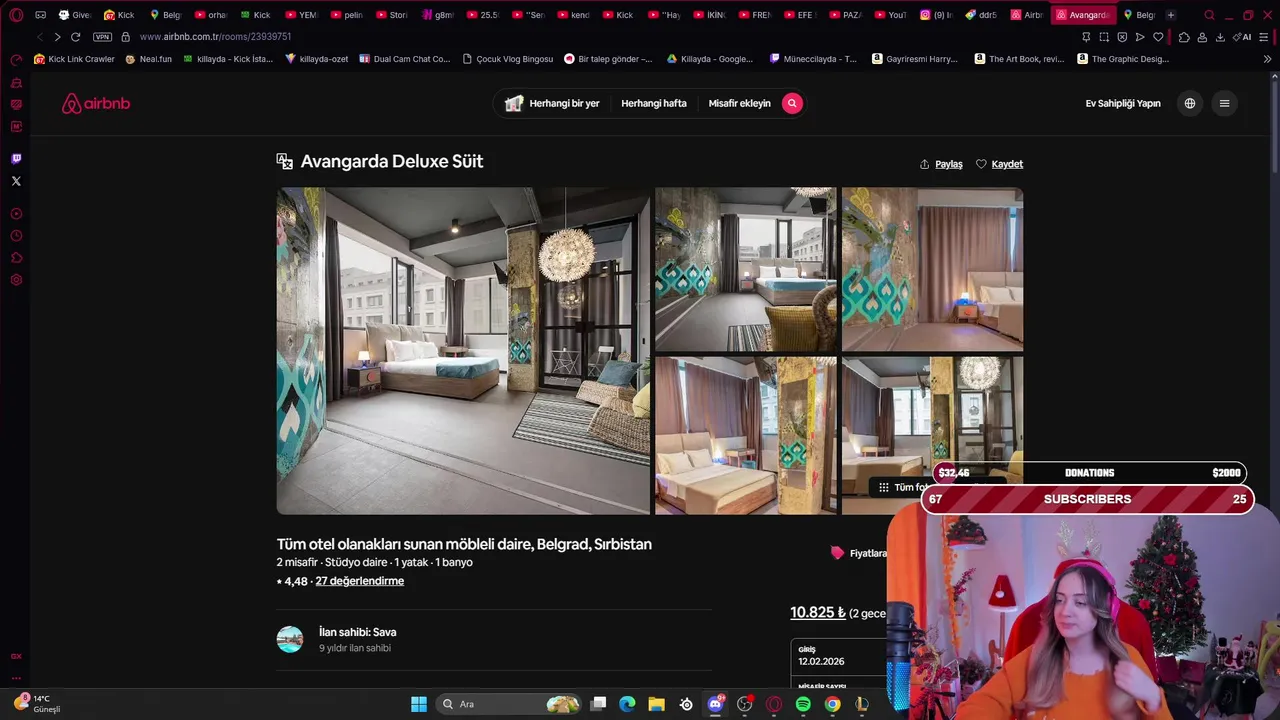Viewport: 1280px width, 720px height.
Task: Click Herhangi hafta date option
Action: pyautogui.click(x=654, y=103)
